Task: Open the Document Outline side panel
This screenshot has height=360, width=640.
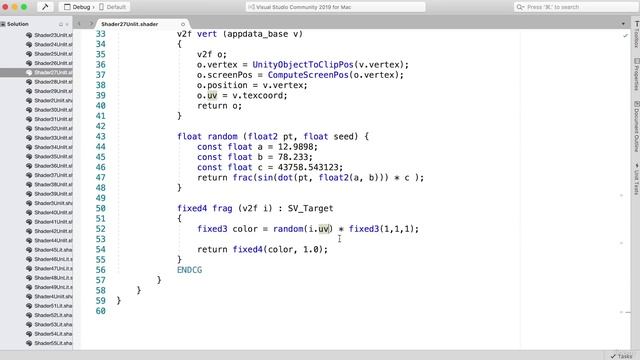Action: point(636,127)
